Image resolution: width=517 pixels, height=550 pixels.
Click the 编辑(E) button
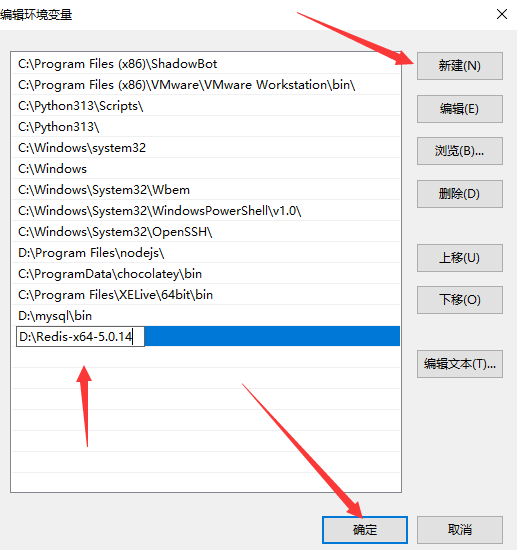tap(459, 109)
